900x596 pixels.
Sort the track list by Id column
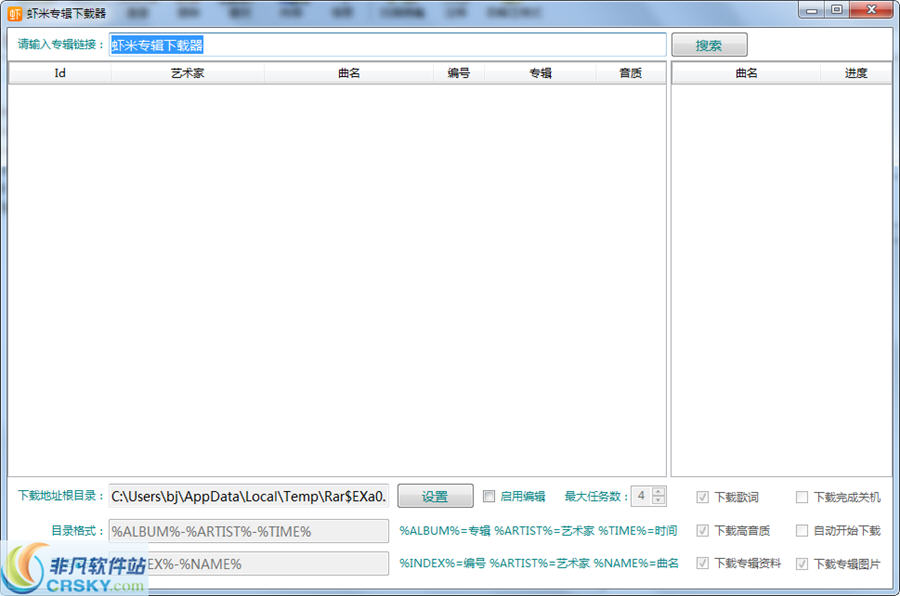60,73
